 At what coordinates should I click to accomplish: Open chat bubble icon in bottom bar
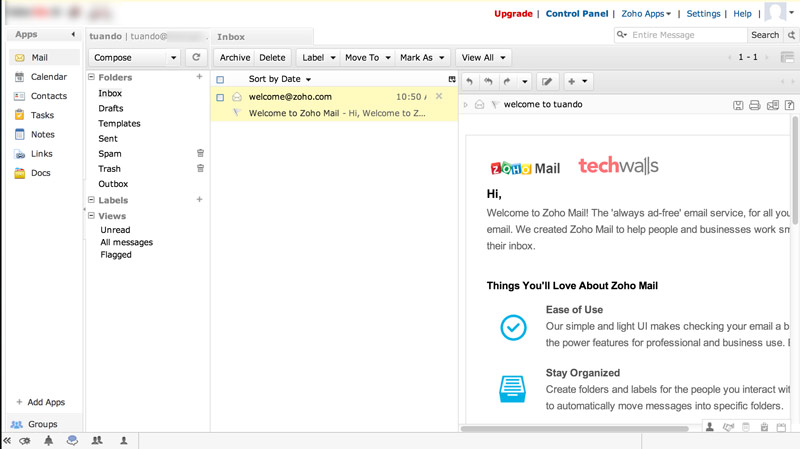pyautogui.click(x=72, y=440)
